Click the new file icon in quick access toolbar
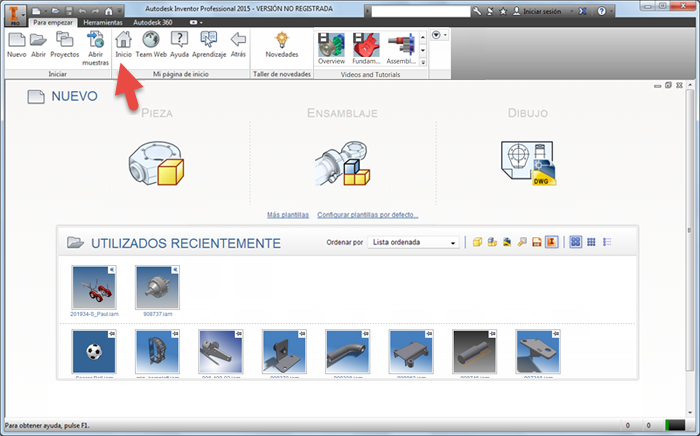700x436 pixels. pos(36,11)
